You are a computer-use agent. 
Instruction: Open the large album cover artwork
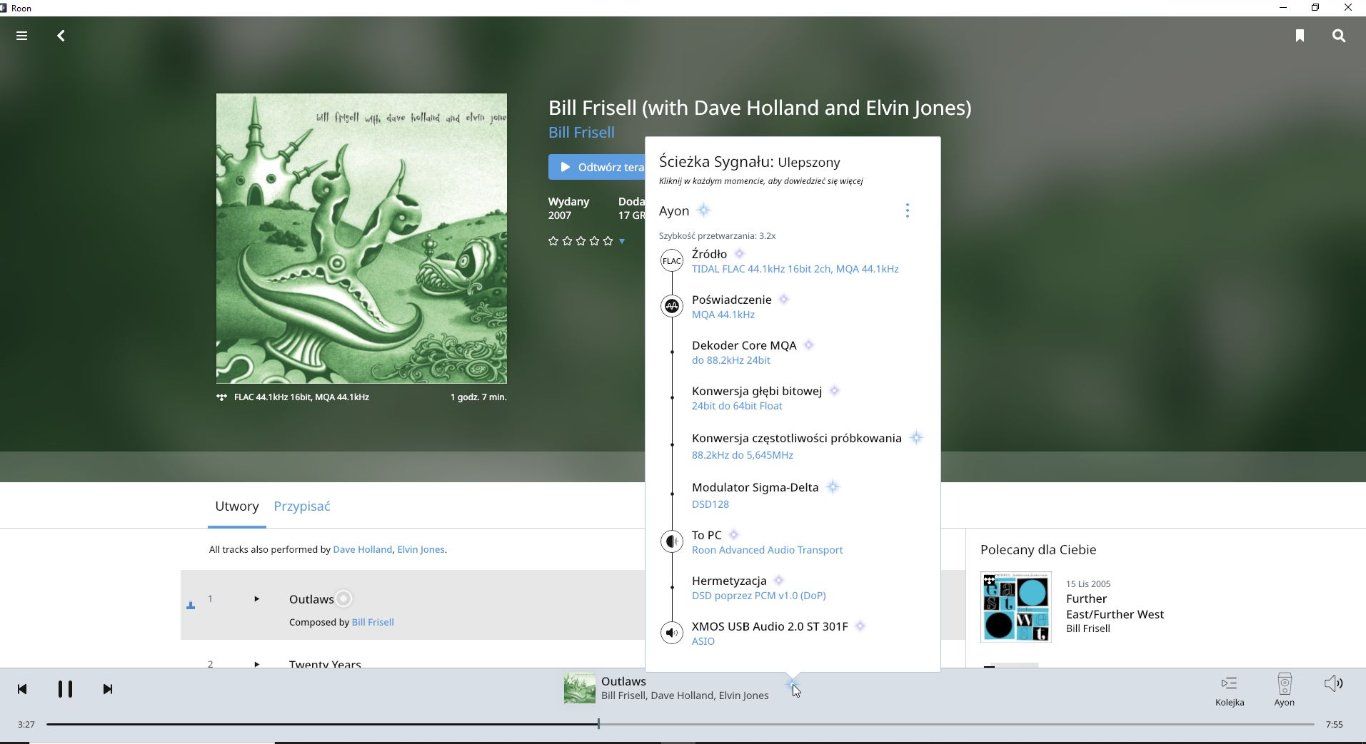click(361, 238)
